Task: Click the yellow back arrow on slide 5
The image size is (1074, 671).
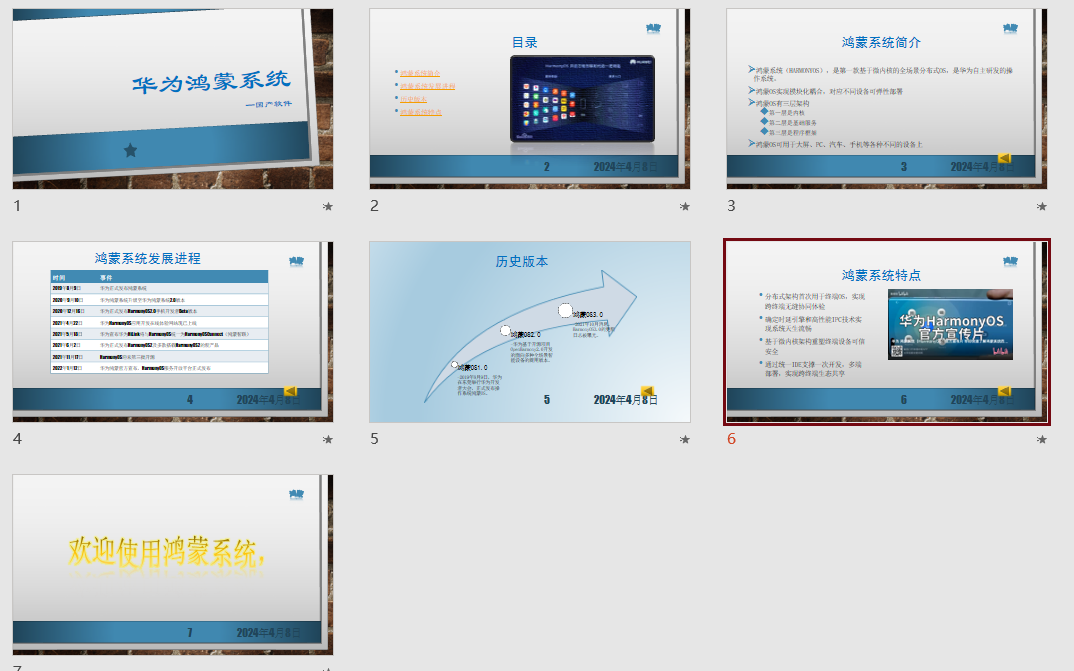Action: [647, 391]
